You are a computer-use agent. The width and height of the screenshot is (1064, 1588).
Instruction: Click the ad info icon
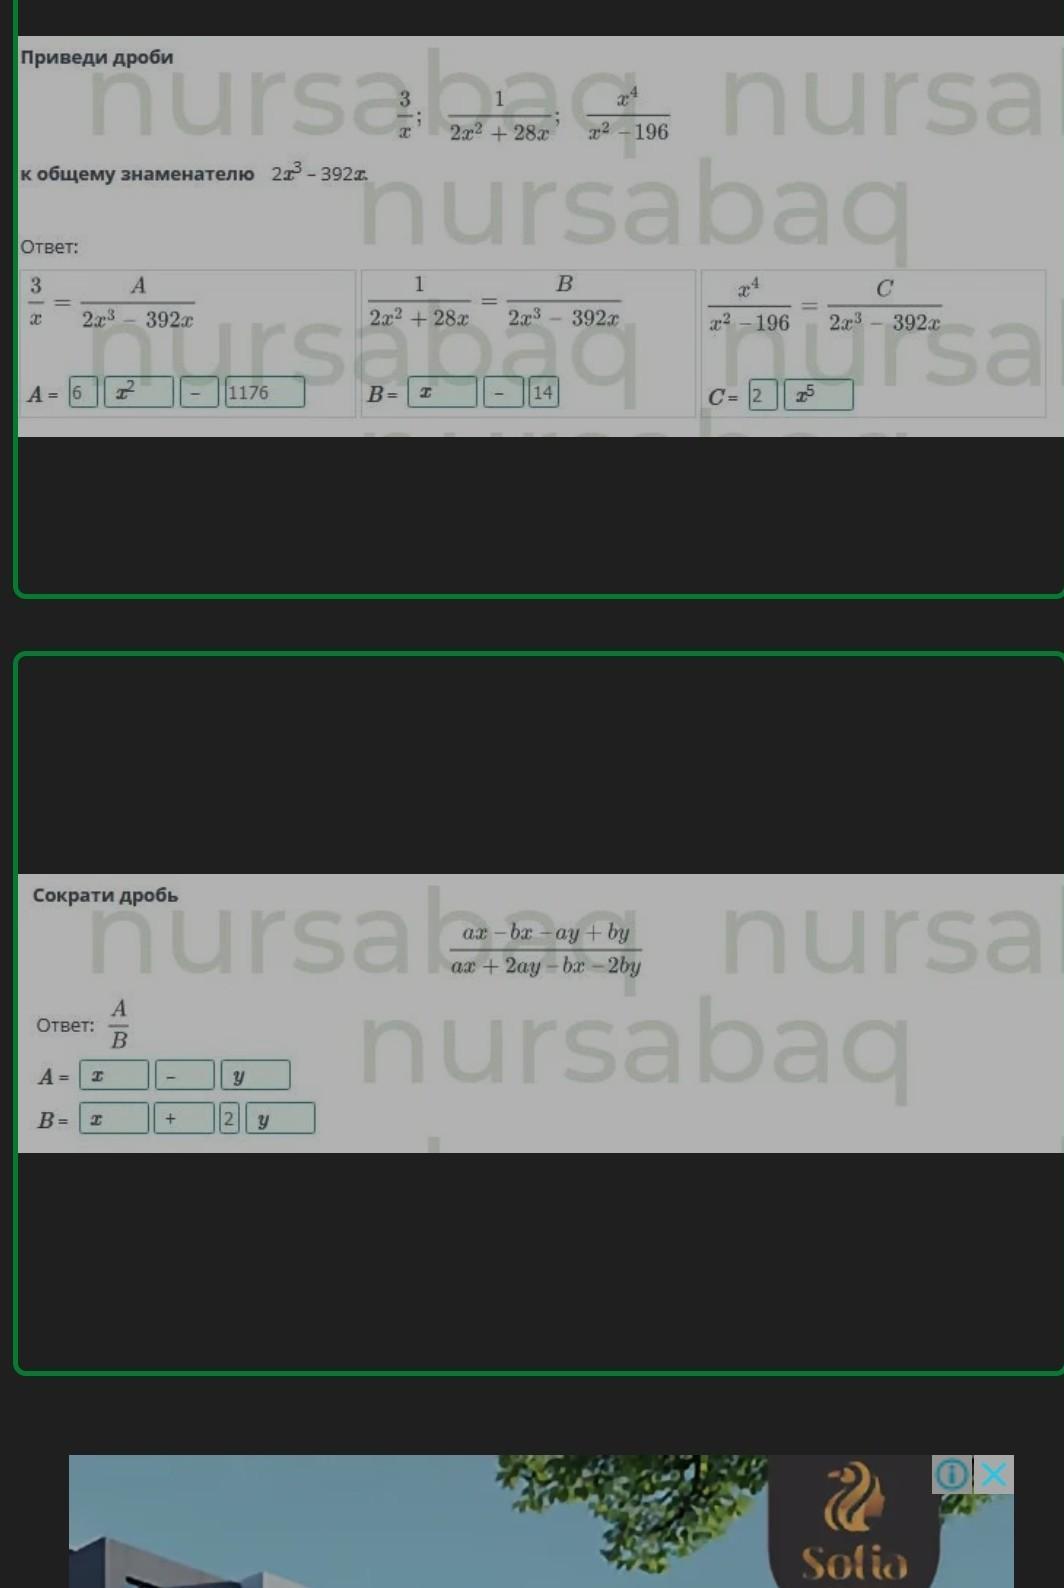pyautogui.click(x=952, y=1474)
